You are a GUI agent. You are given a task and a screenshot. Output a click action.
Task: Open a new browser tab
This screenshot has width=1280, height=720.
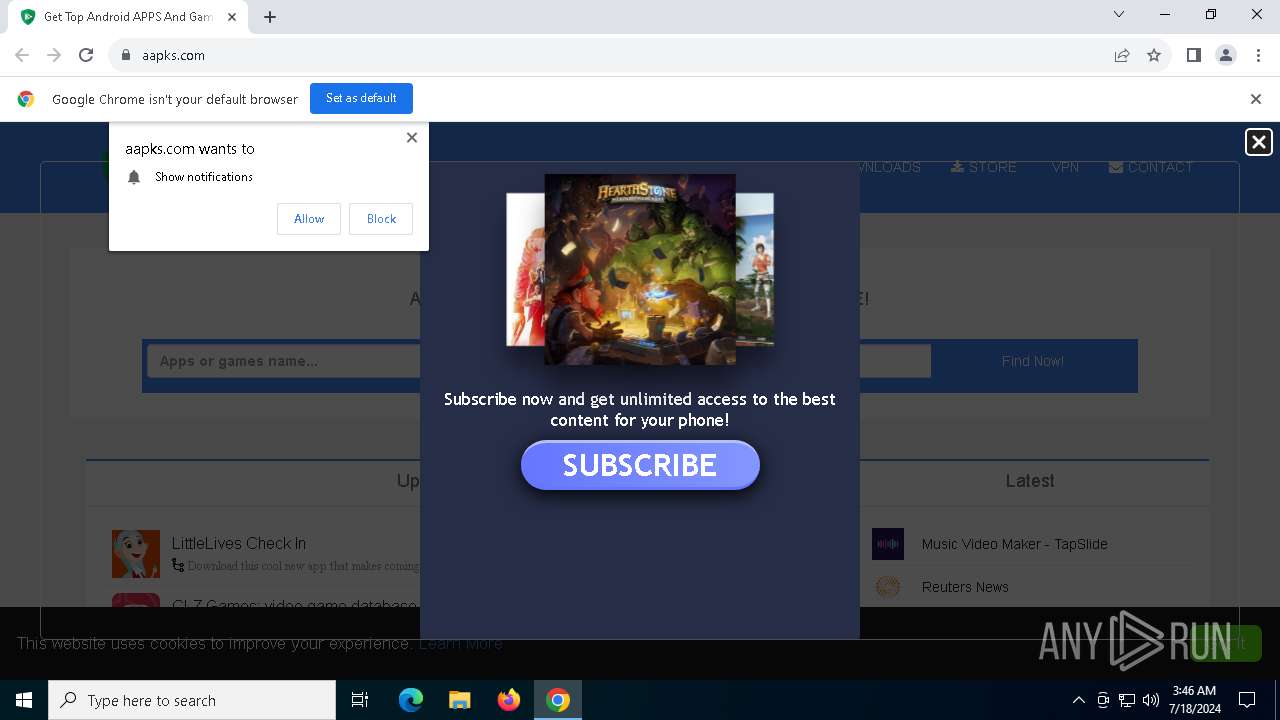click(270, 17)
